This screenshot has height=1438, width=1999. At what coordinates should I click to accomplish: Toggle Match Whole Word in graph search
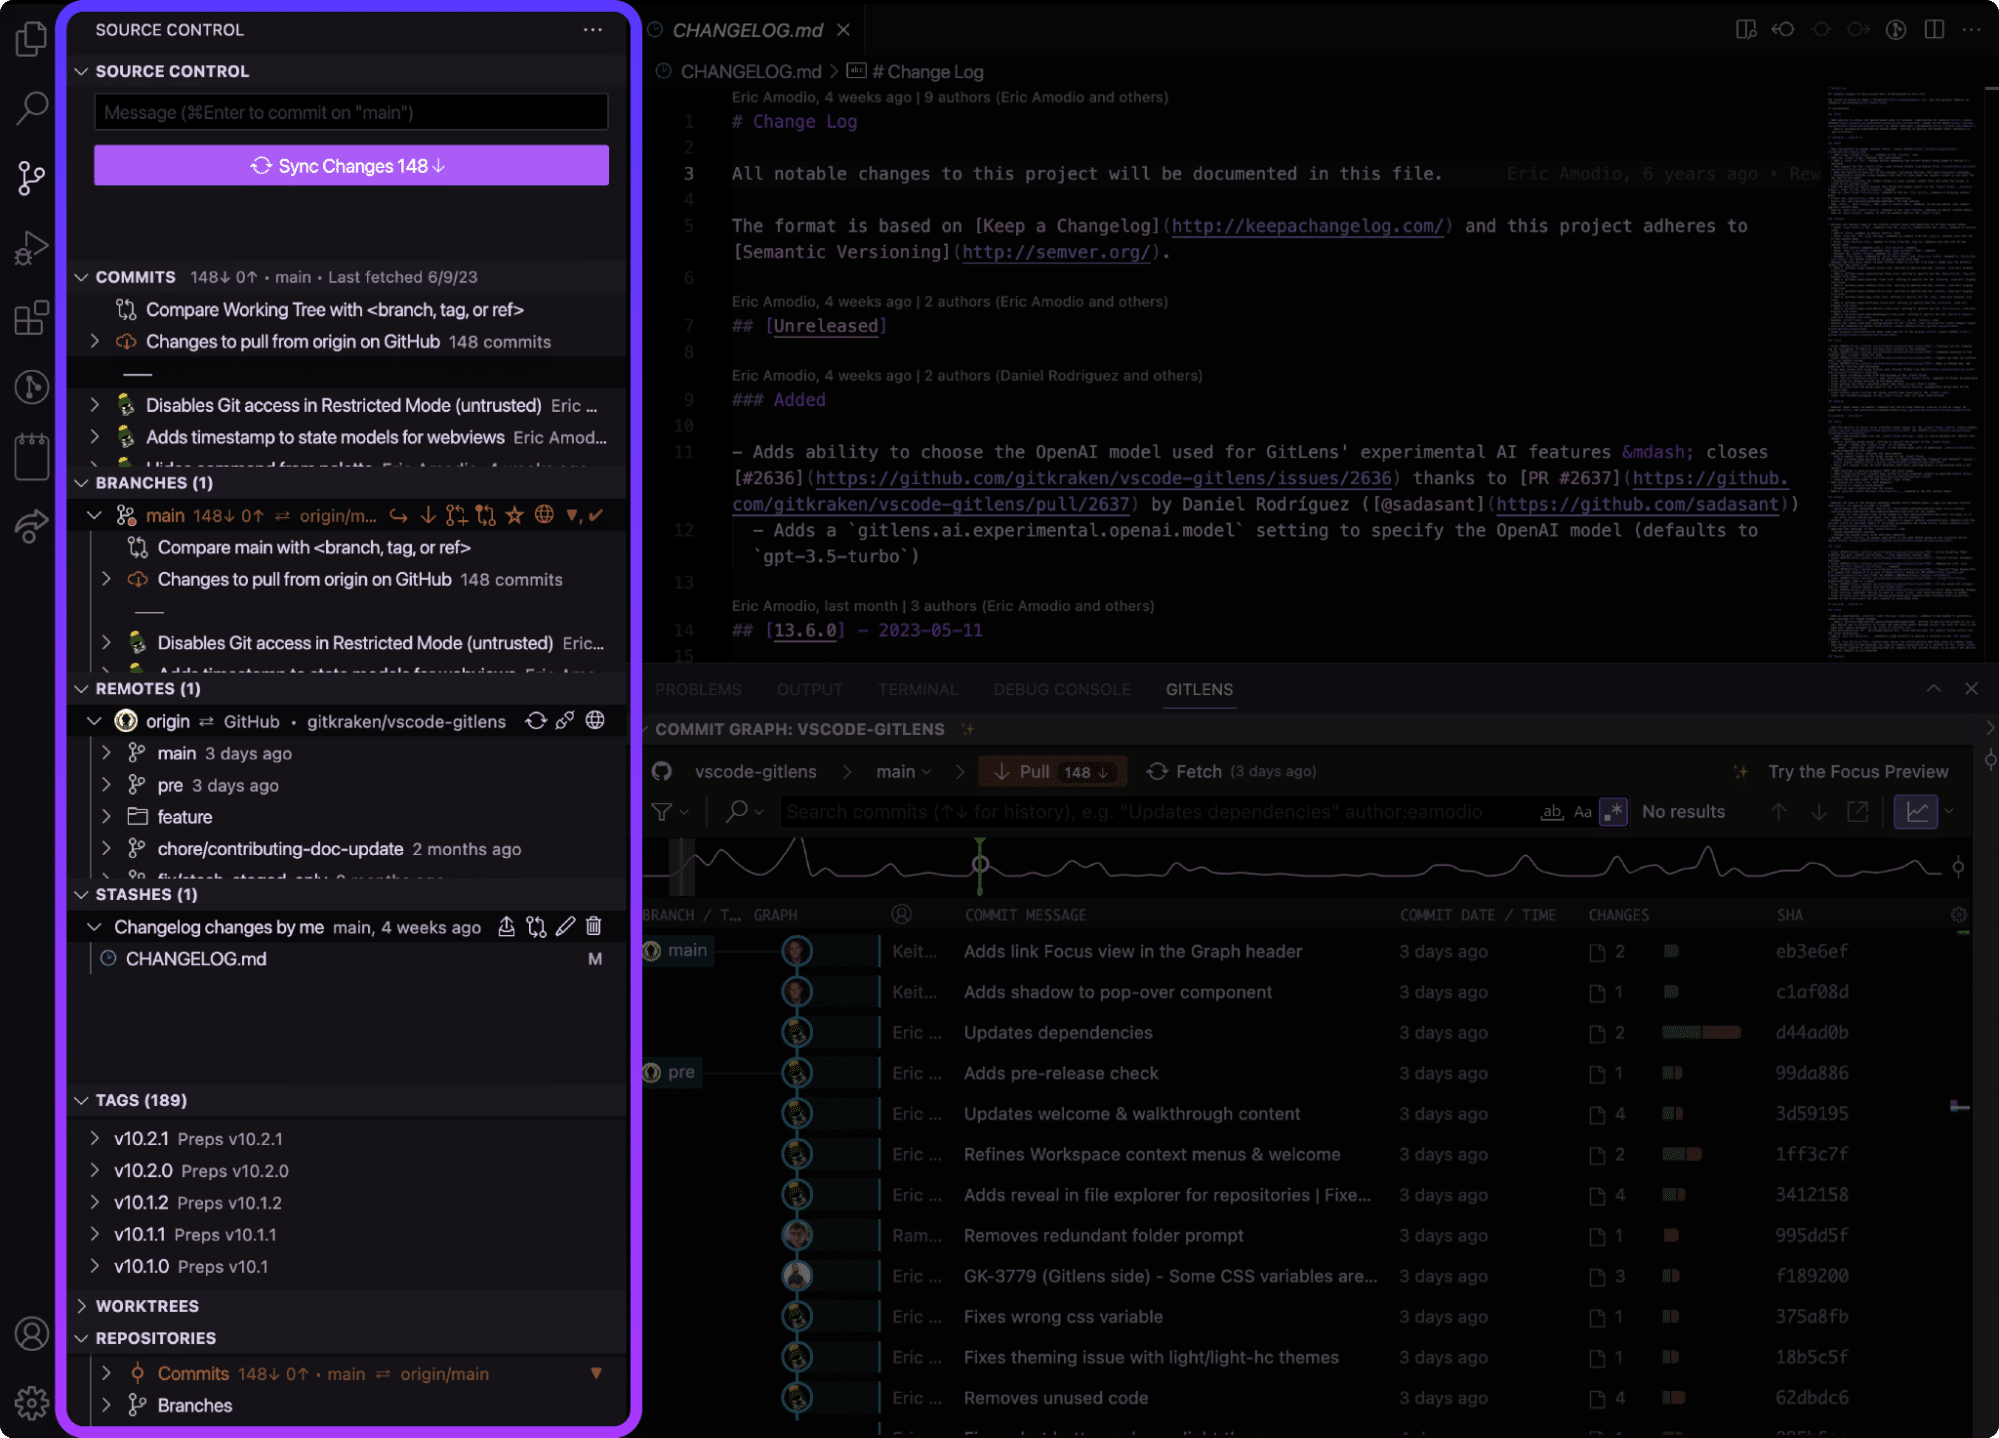pyautogui.click(x=1552, y=812)
